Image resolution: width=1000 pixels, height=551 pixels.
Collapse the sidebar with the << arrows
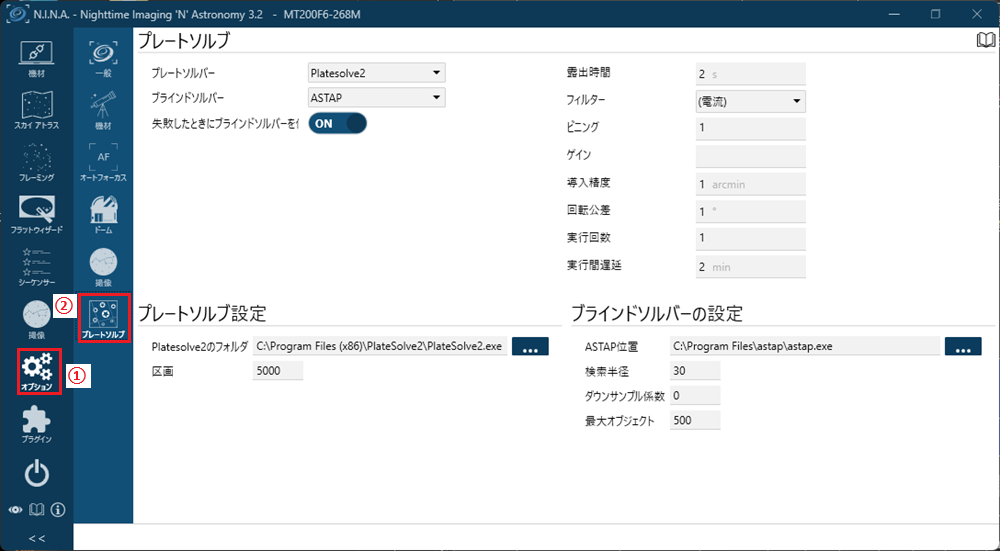[37, 538]
